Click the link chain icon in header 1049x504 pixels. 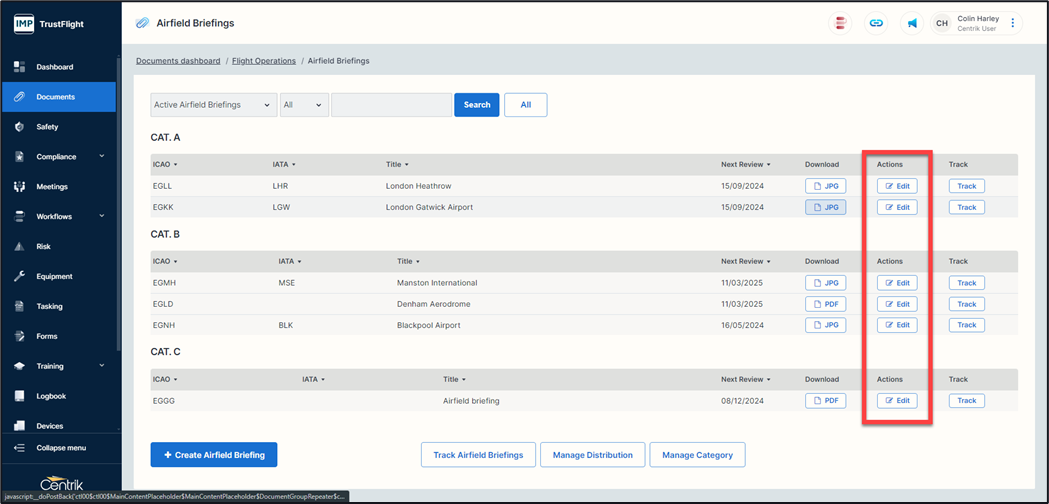click(x=876, y=23)
